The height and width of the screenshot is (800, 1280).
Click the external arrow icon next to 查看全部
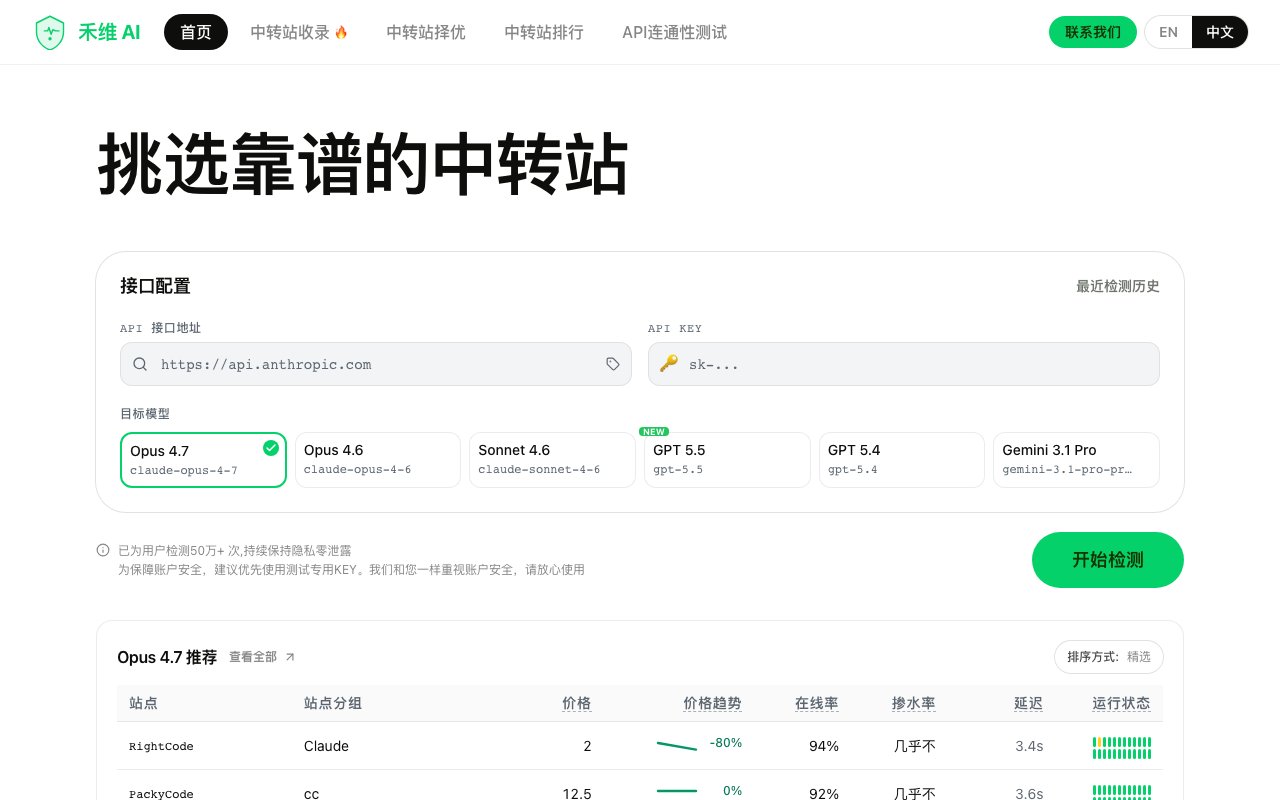tap(290, 657)
